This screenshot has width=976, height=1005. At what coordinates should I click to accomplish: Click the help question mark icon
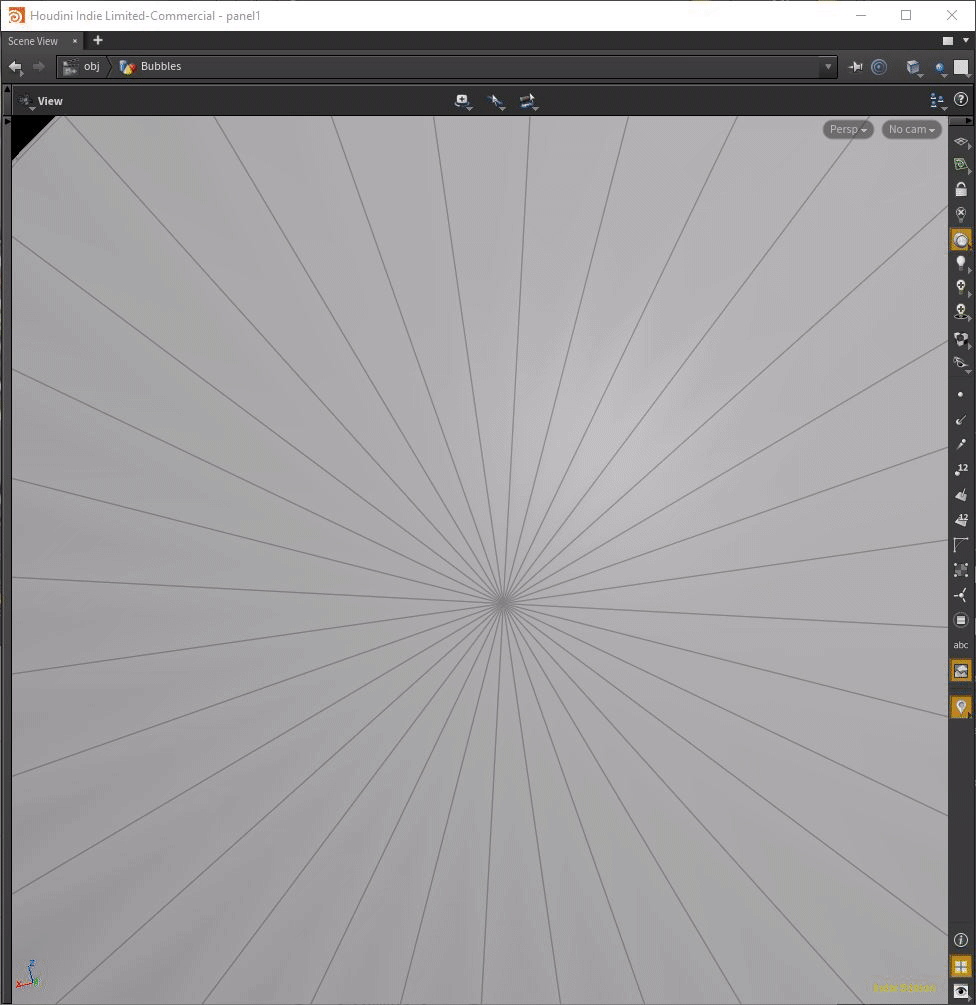pyautogui.click(x=961, y=99)
